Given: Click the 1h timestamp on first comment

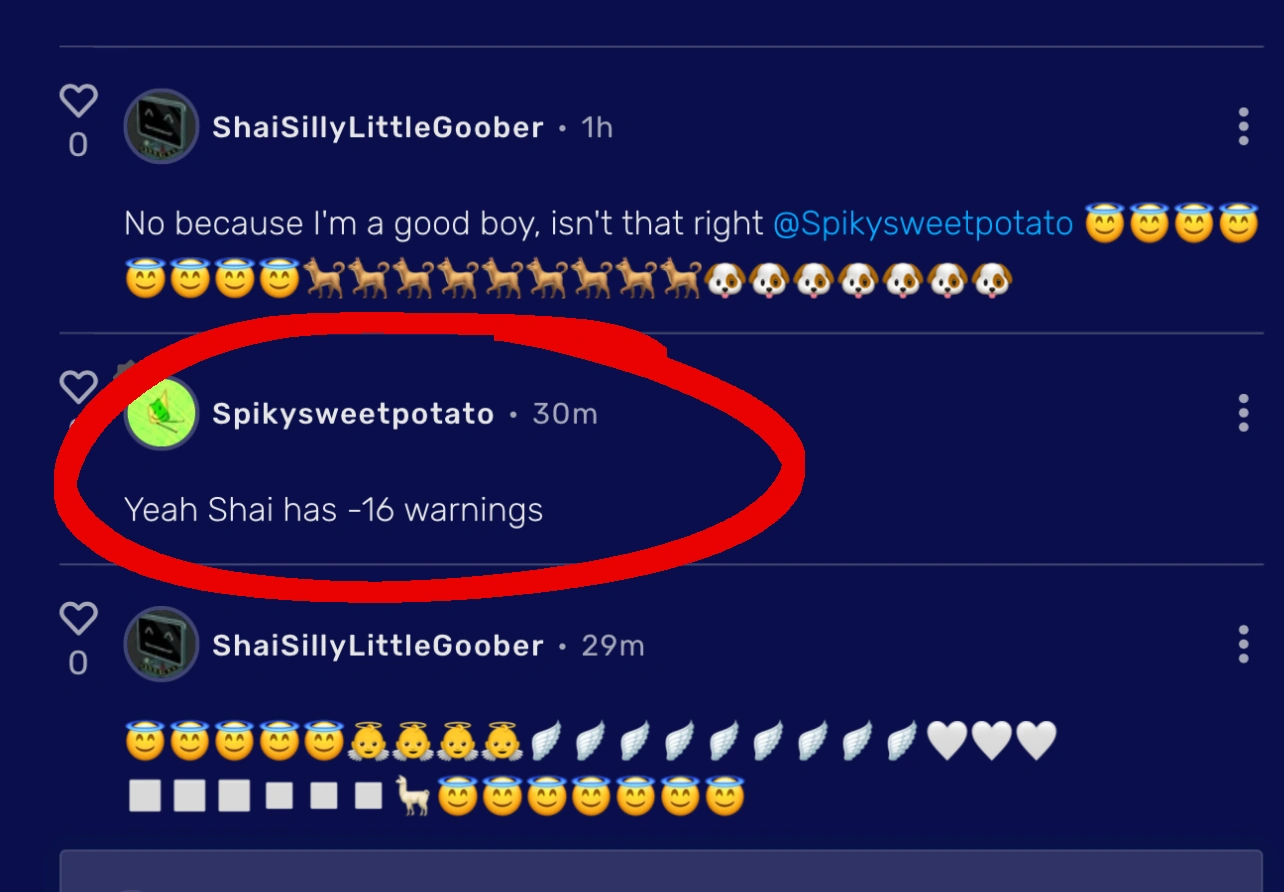Looking at the screenshot, I should [x=597, y=128].
